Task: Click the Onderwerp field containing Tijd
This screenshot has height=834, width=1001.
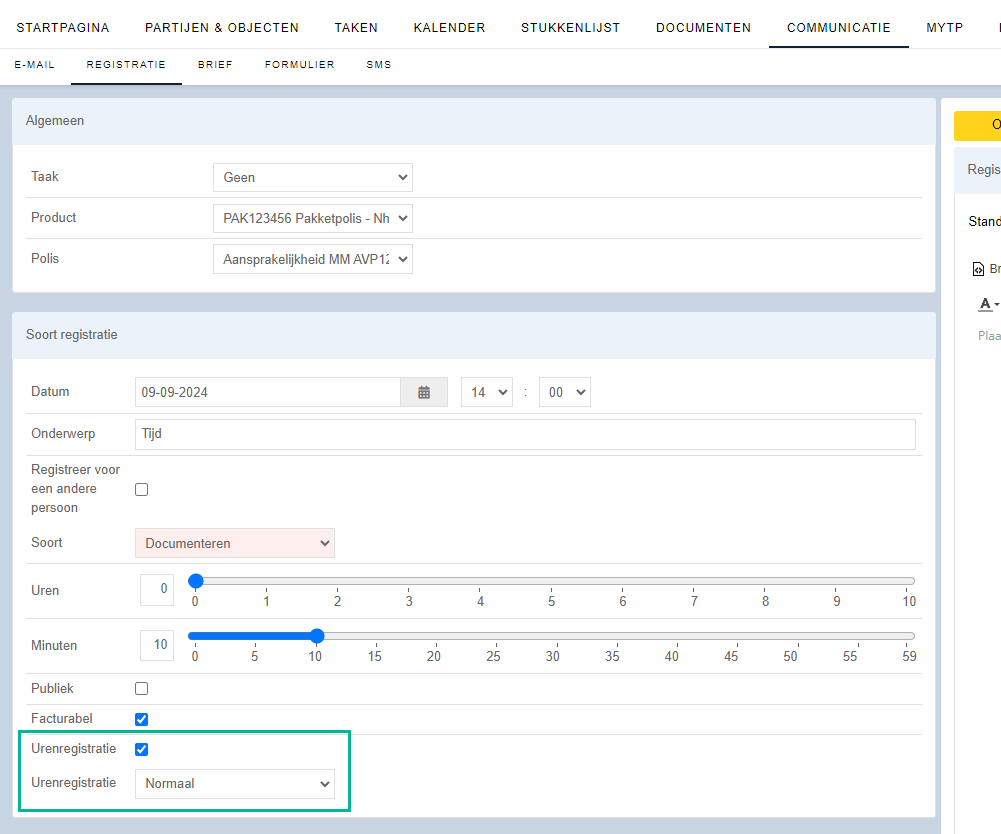Action: (525, 434)
